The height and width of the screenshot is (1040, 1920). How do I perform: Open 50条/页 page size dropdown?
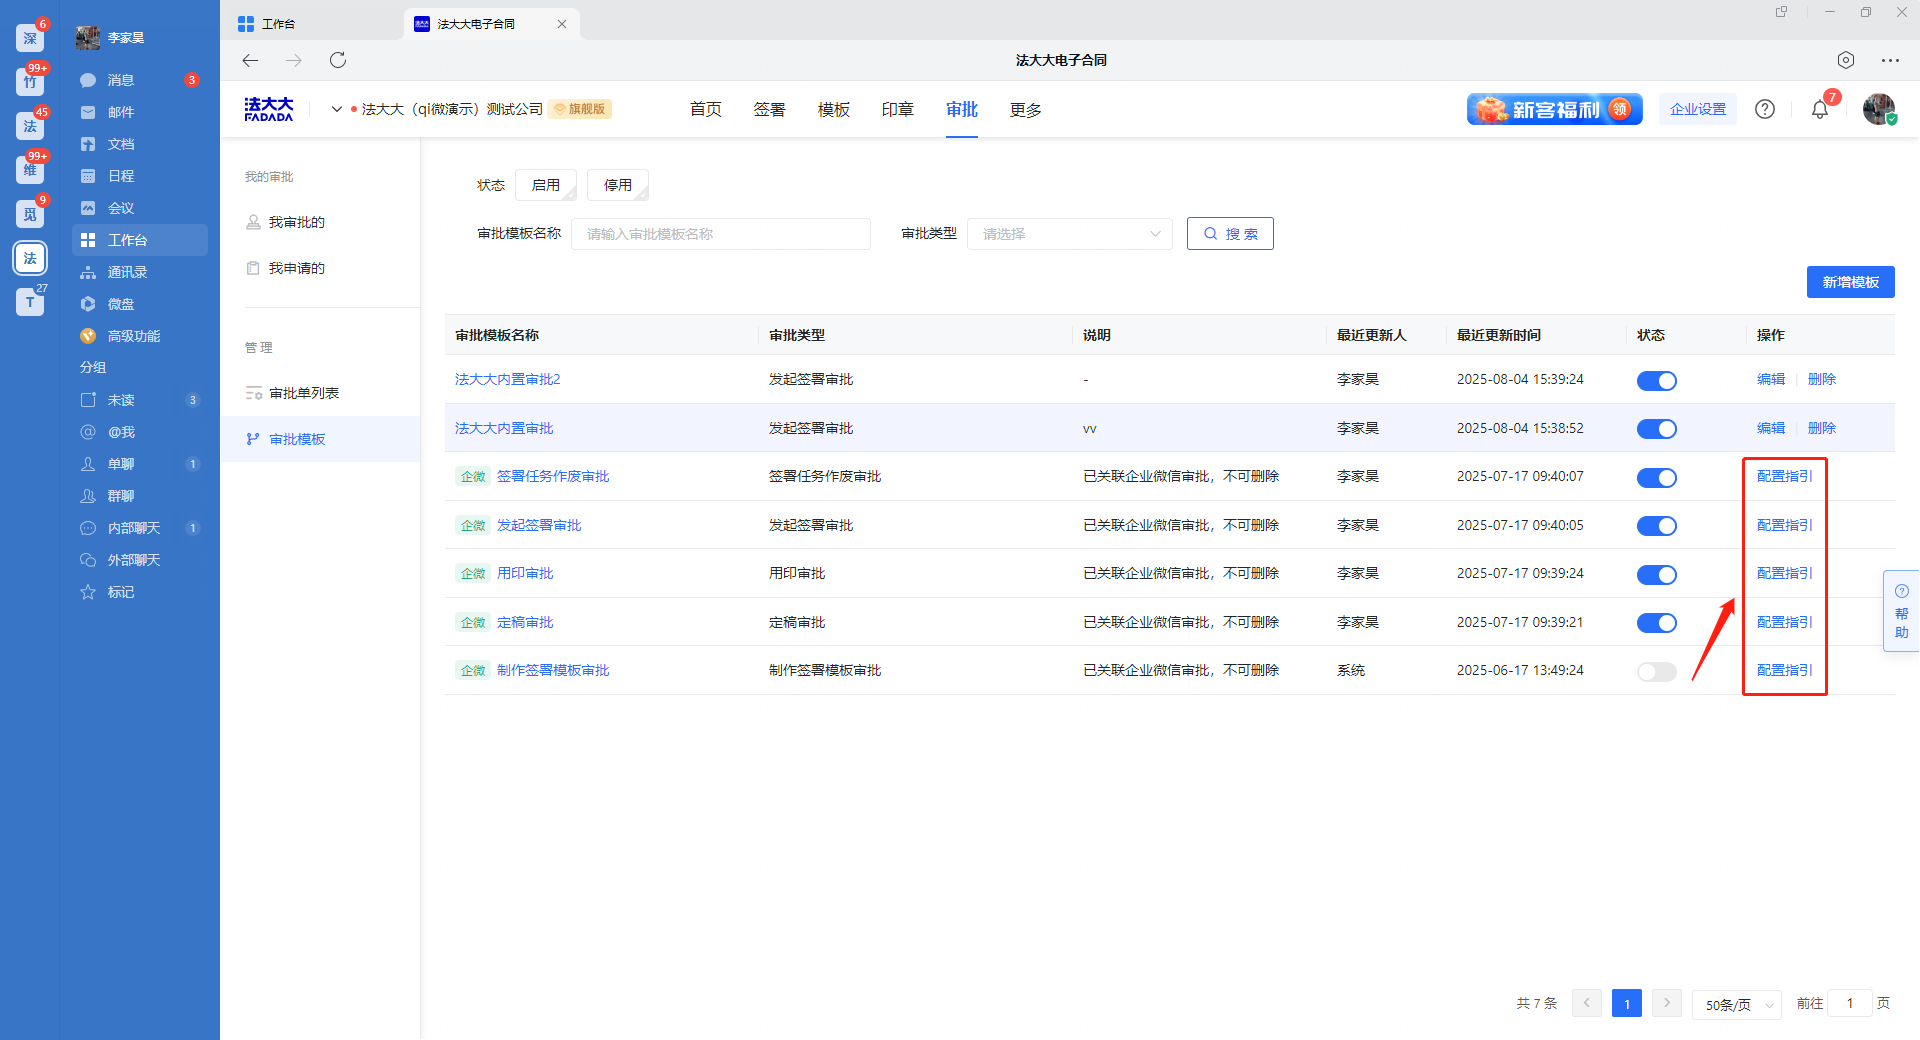click(x=1737, y=1004)
